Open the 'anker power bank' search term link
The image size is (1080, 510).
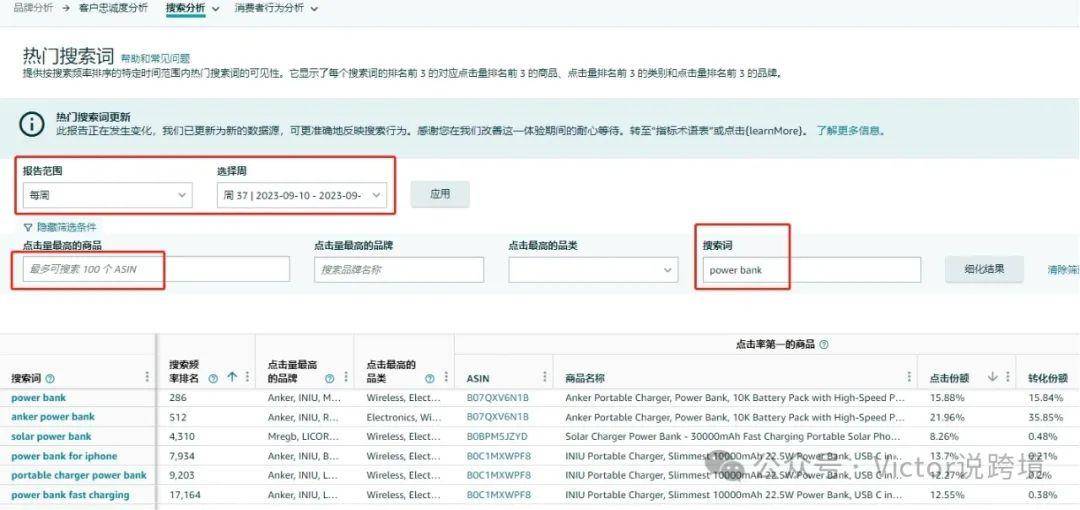(53, 417)
